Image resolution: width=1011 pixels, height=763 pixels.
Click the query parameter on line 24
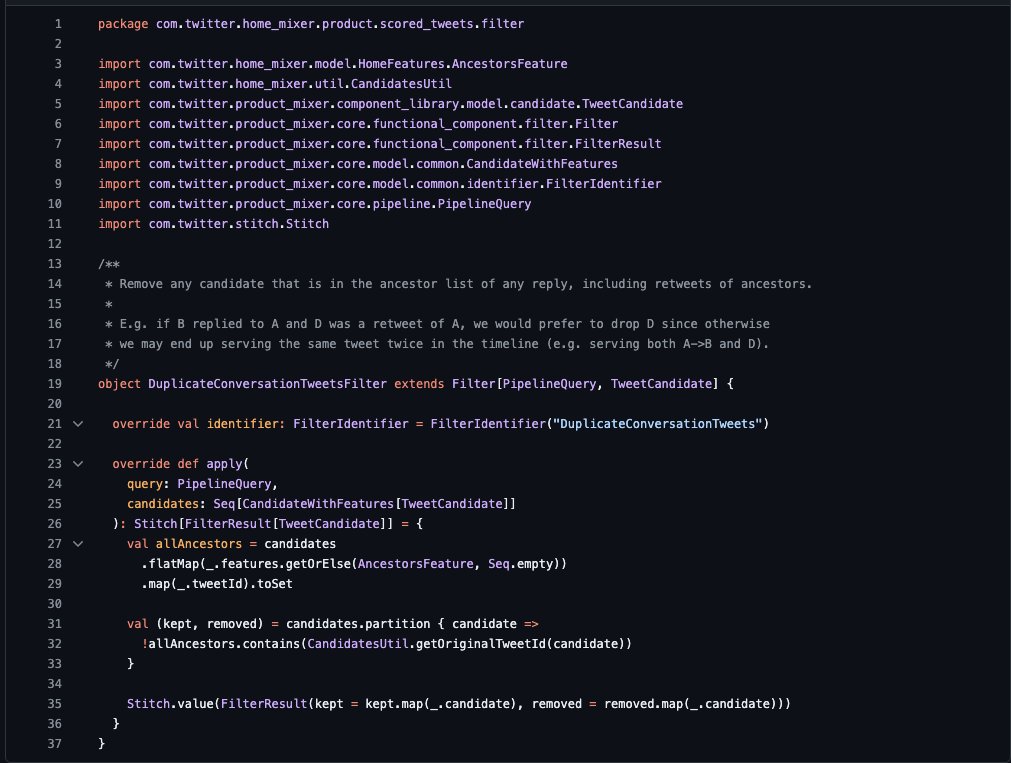click(x=145, y=484)
